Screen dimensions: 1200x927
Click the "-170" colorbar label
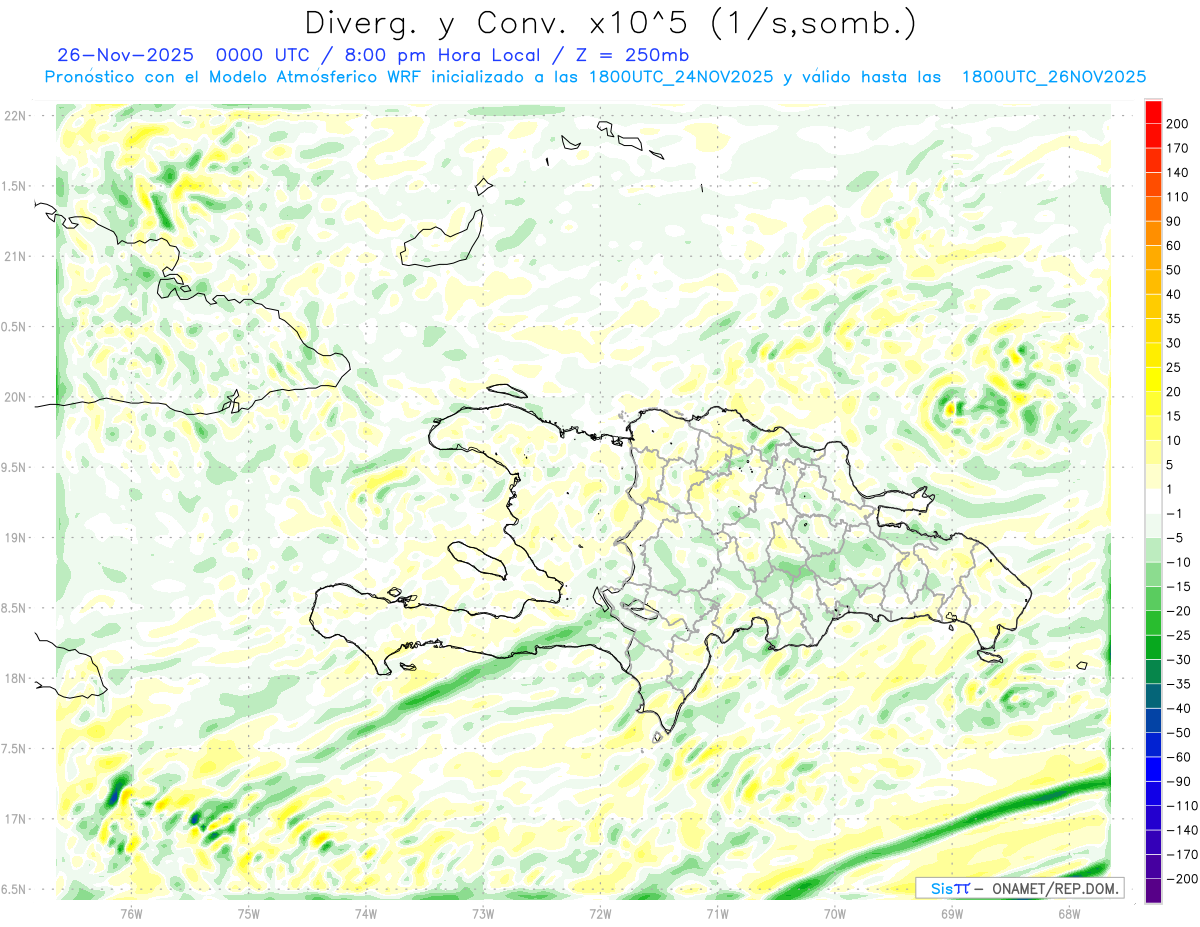[x=1182, y=855]
